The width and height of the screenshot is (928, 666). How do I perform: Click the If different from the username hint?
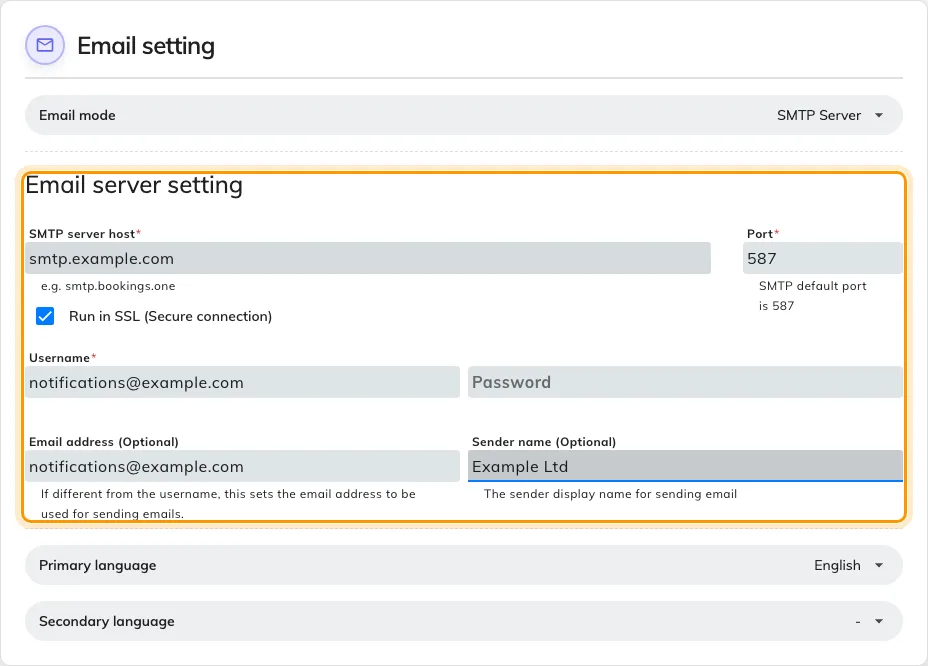[228, 504]
